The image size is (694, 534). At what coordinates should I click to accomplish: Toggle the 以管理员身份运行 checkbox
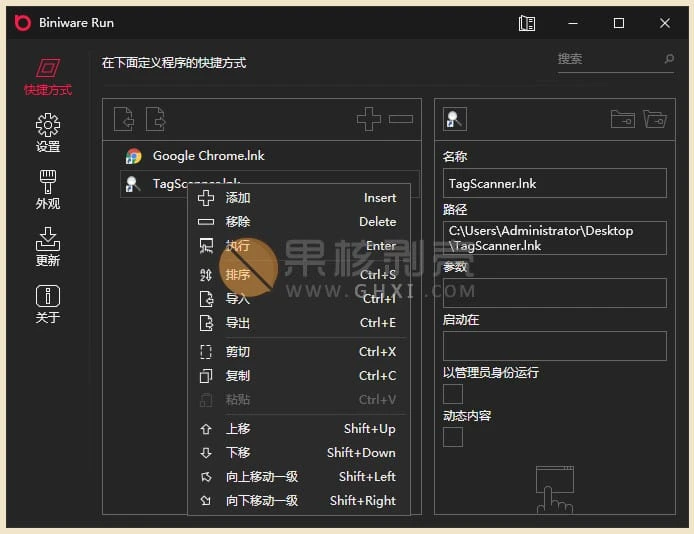(x=453, y=394)
